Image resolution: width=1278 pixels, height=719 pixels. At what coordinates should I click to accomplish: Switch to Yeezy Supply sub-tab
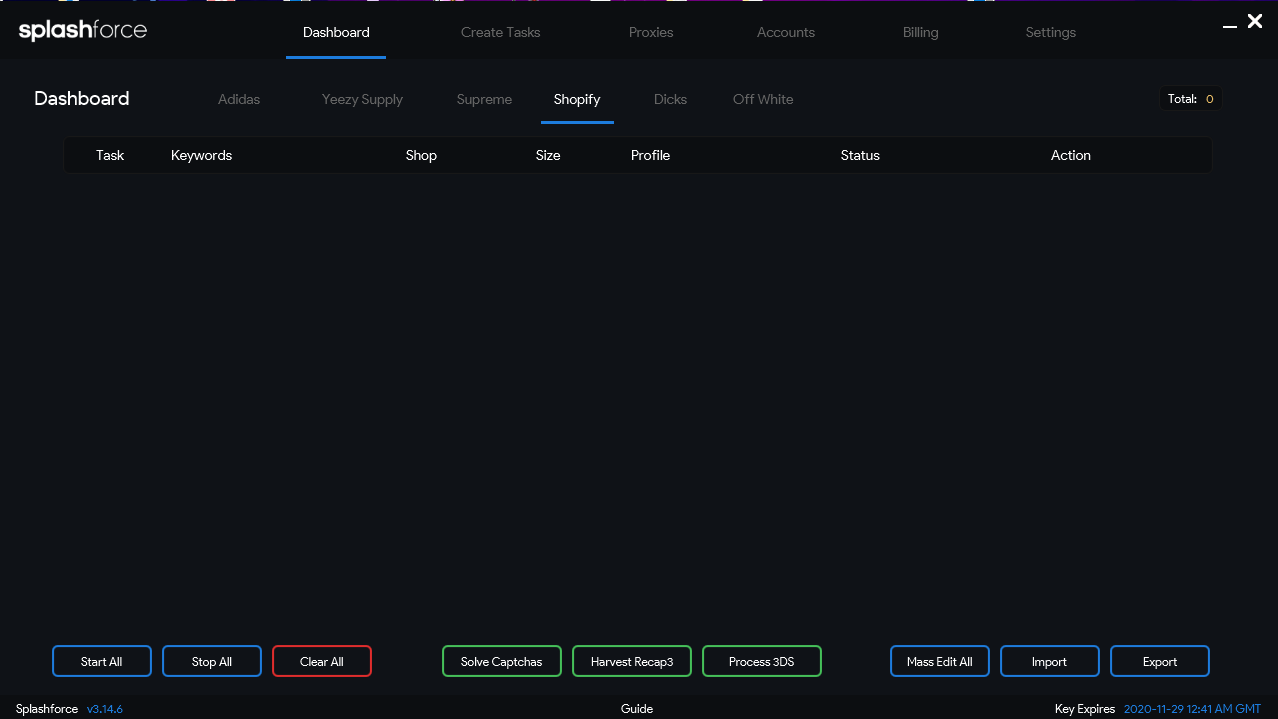362,99
